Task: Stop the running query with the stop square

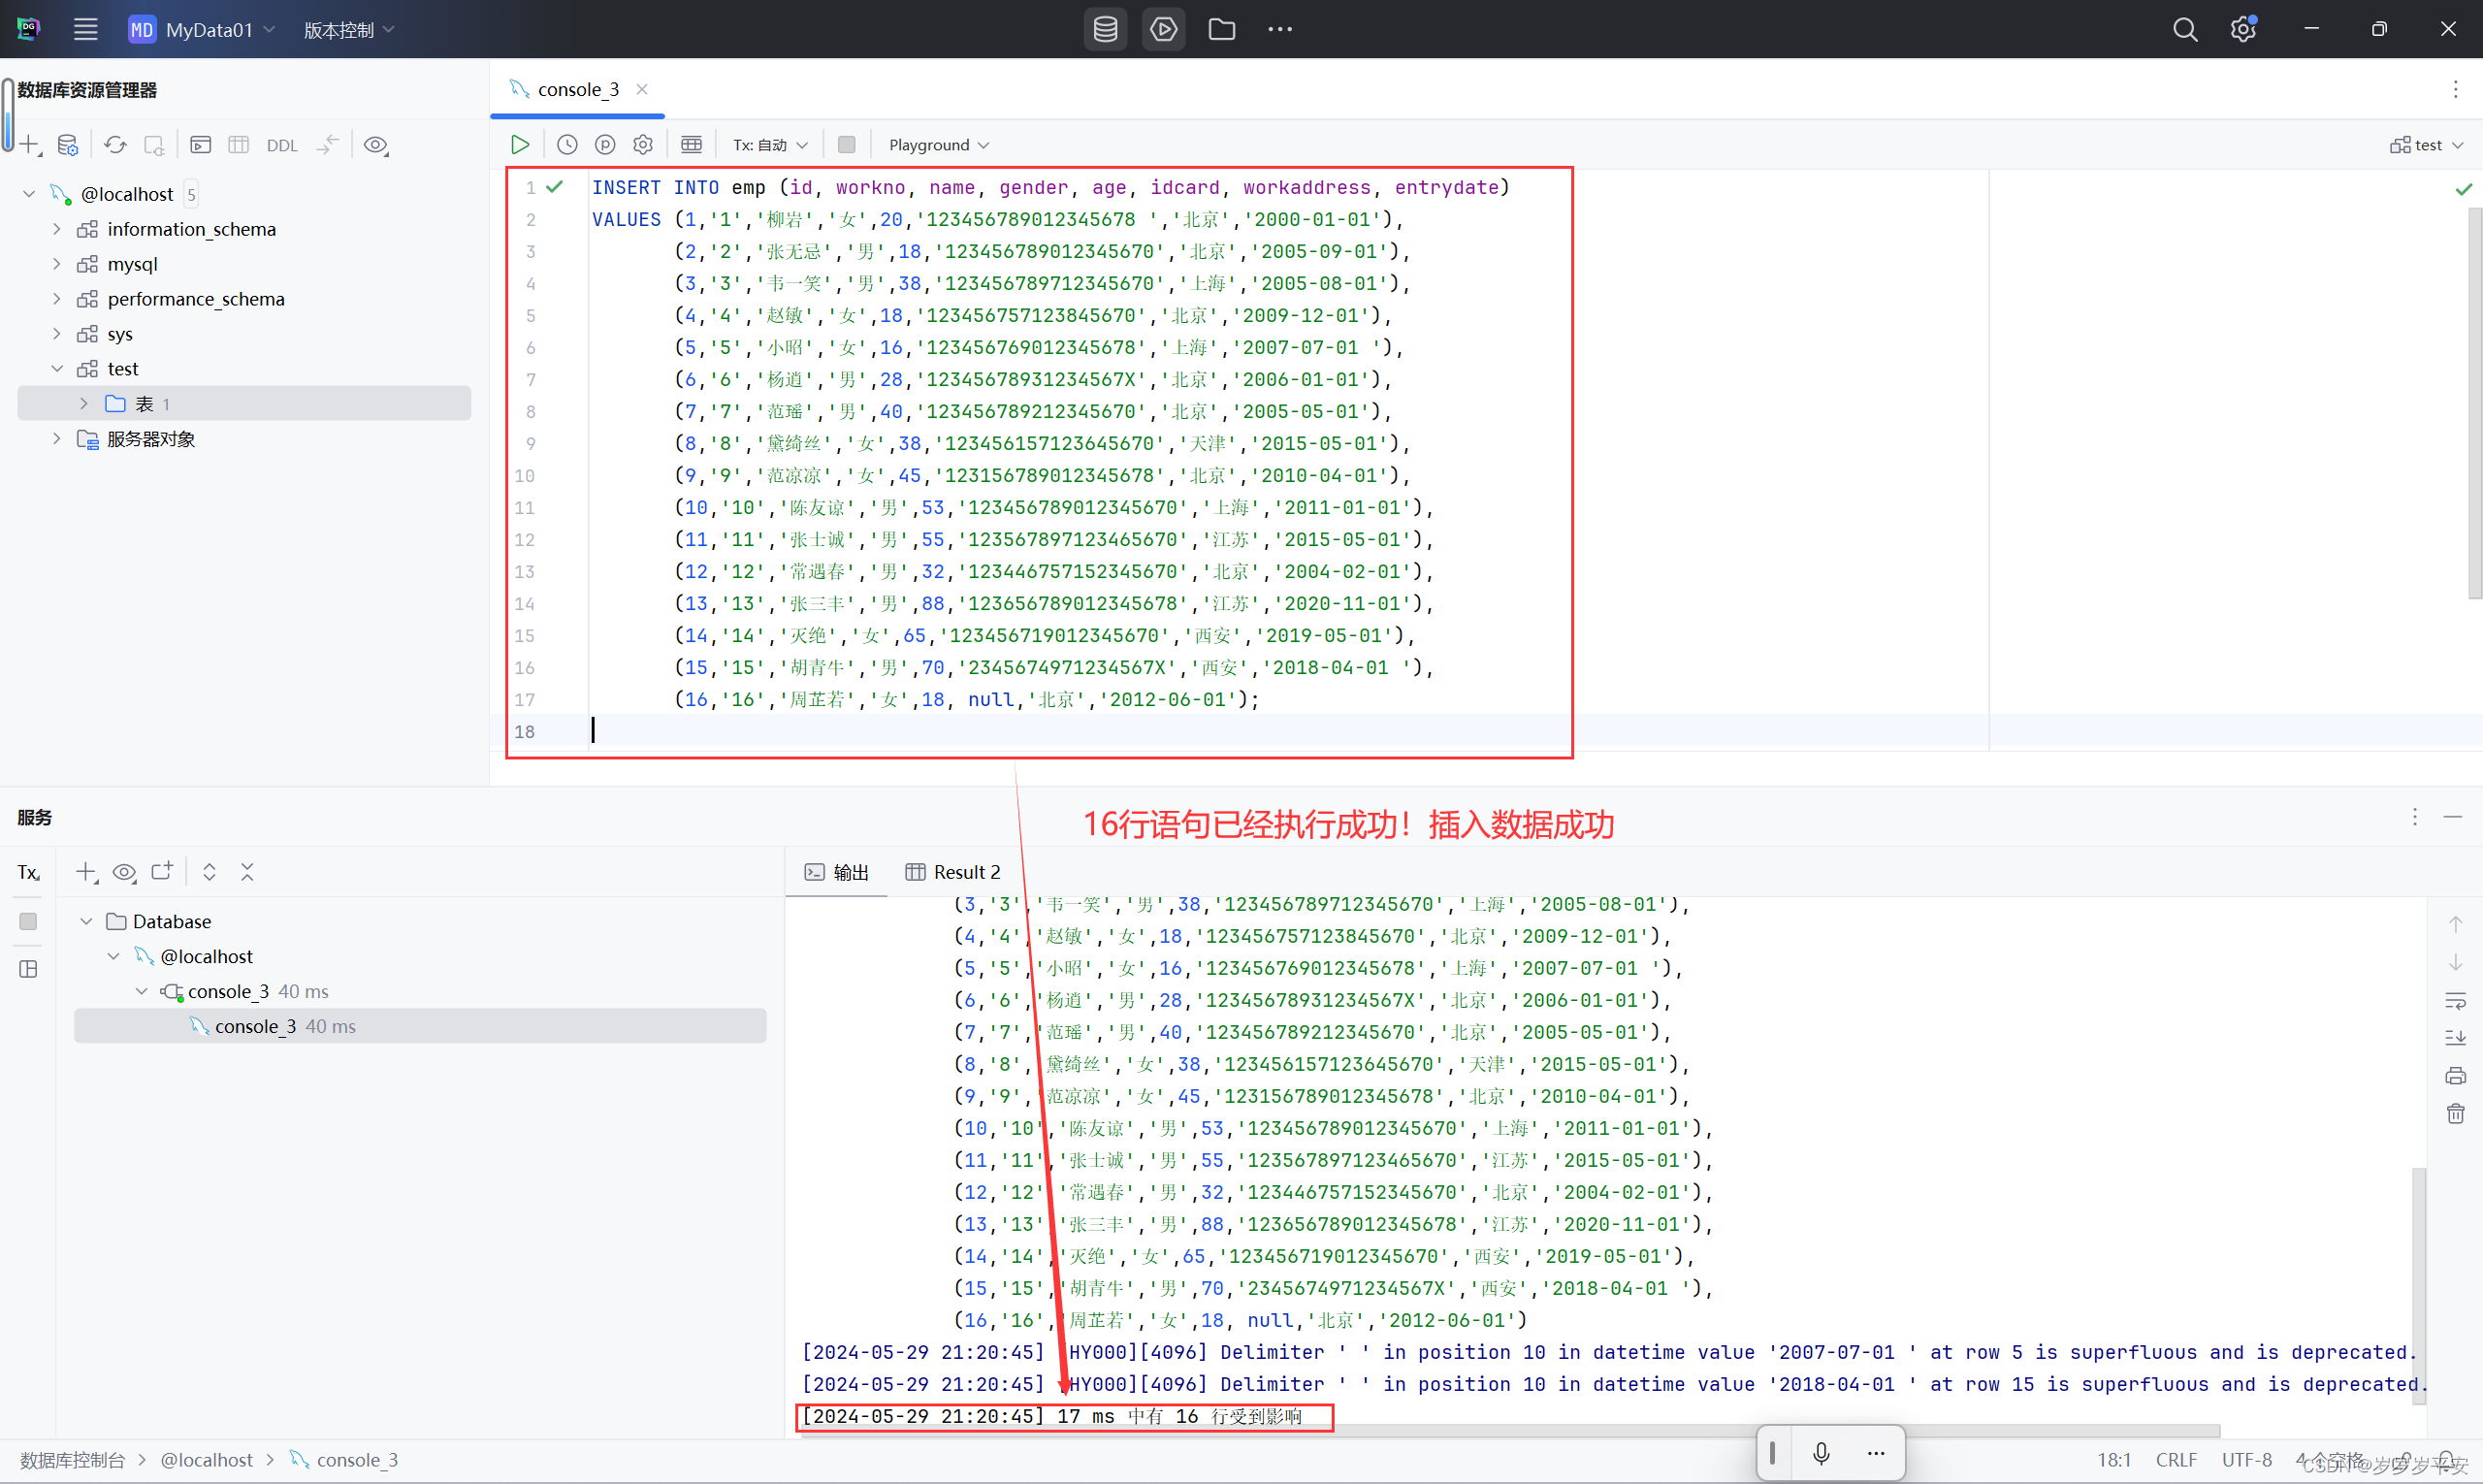Action: tap(846, 144)
